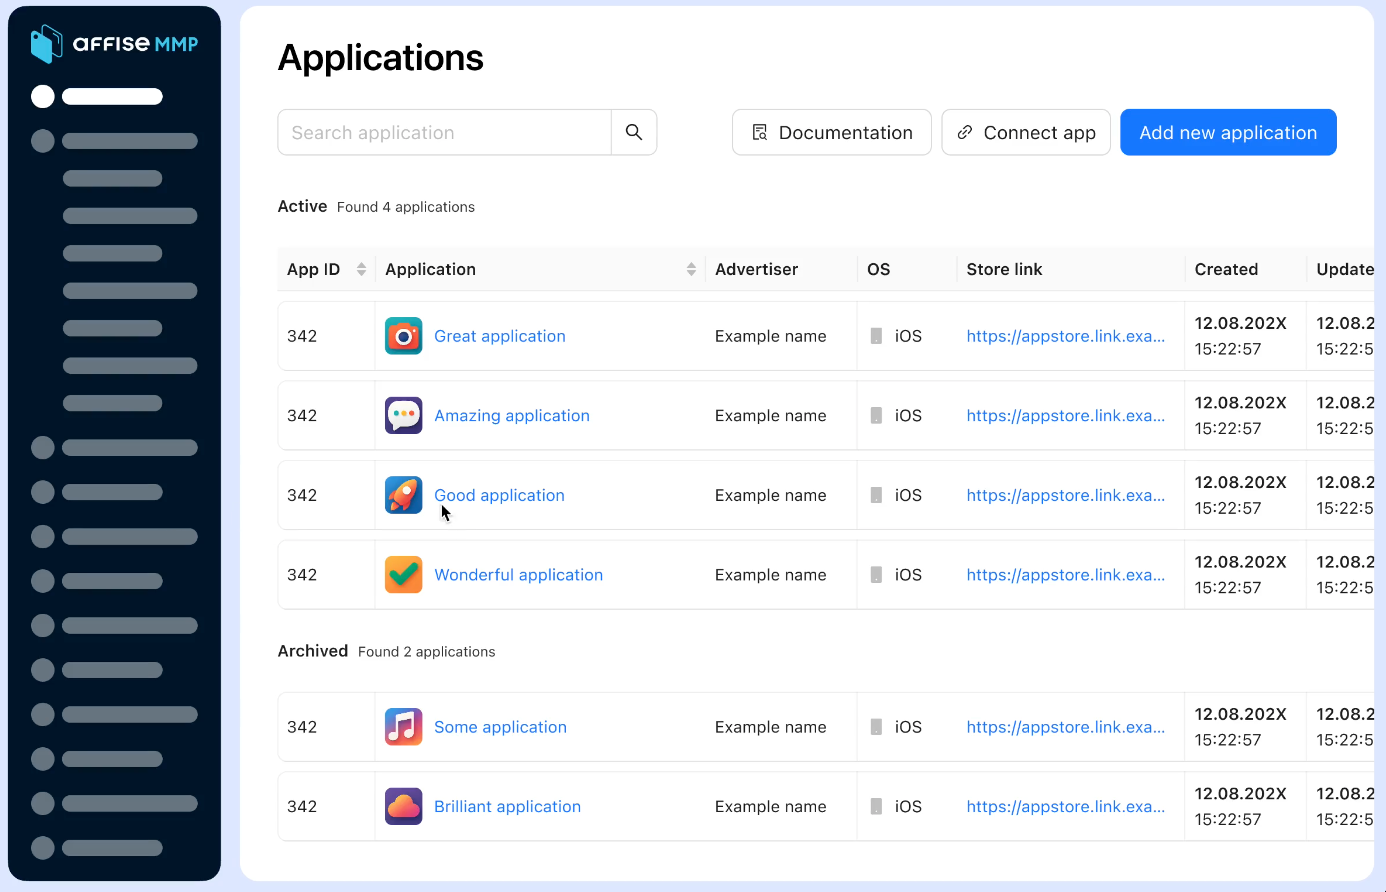
Task: Click the Add new application button
Action: pyautogui.click(x=1228, y=132)
